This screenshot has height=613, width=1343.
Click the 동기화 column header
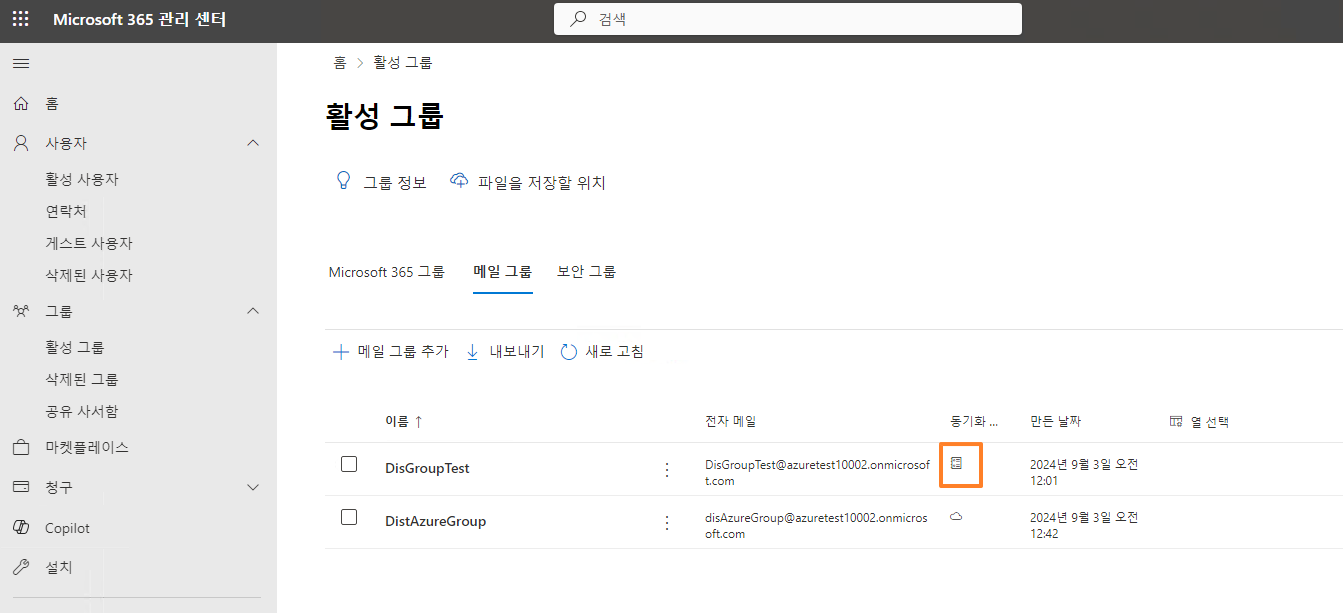(x=974, y=422)
